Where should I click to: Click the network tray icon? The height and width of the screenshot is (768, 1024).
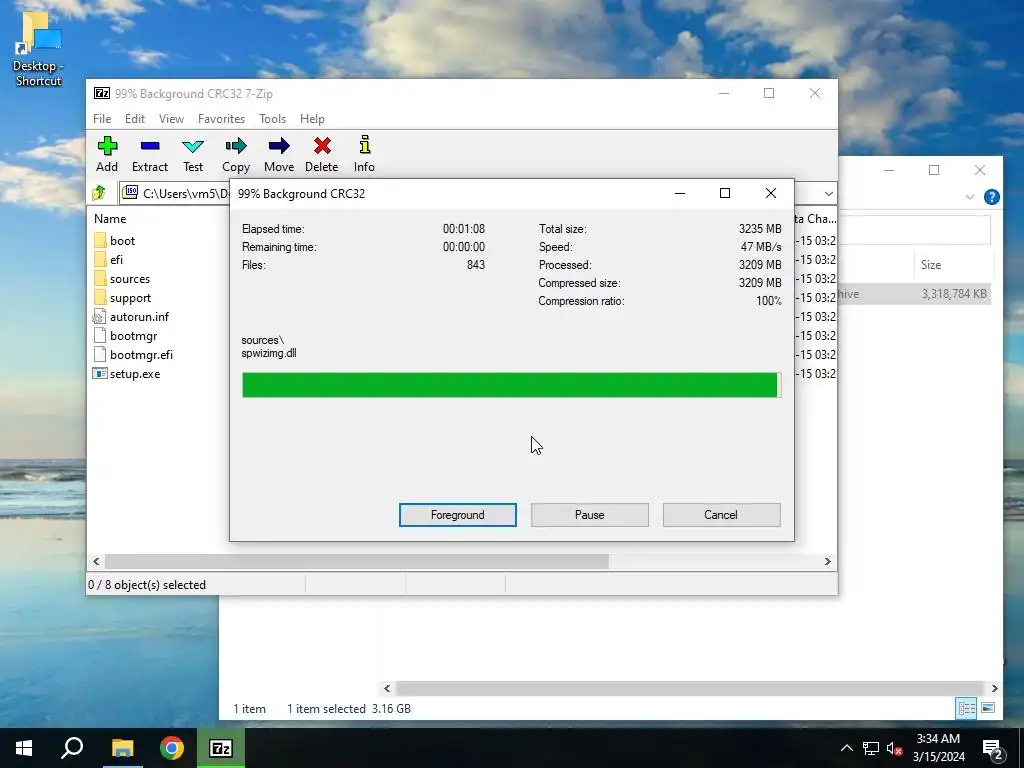(871, 748)
